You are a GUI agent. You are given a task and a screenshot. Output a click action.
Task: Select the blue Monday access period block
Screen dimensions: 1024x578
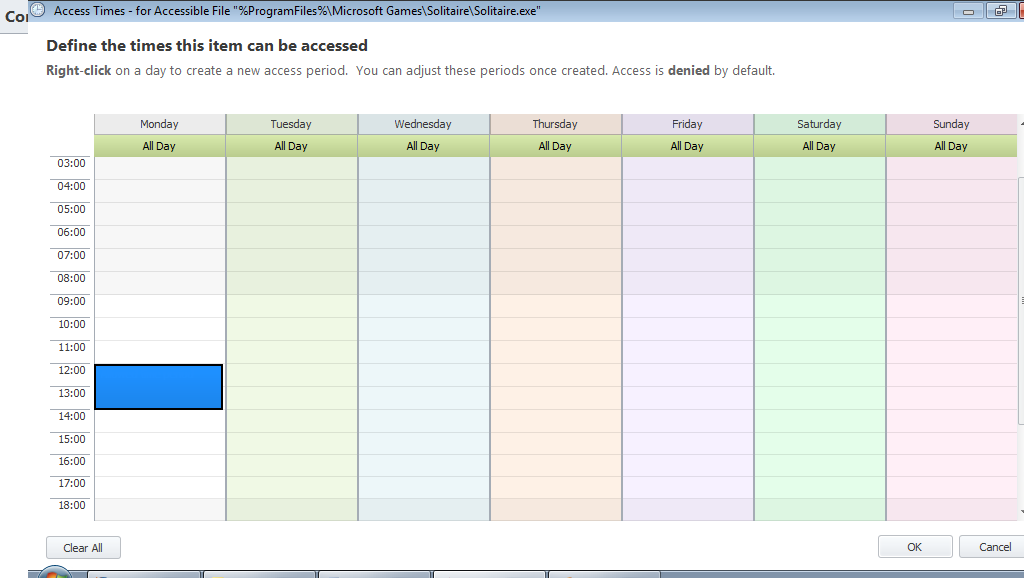pos(159,387)
